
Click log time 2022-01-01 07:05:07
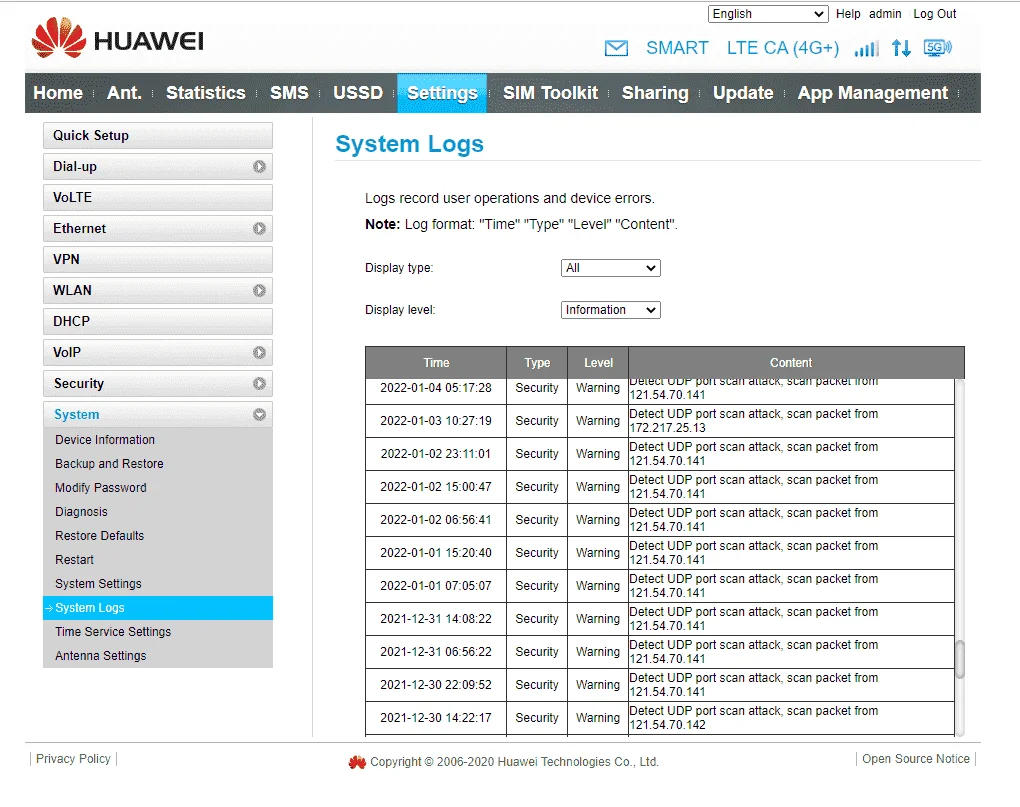pos(436,586)
